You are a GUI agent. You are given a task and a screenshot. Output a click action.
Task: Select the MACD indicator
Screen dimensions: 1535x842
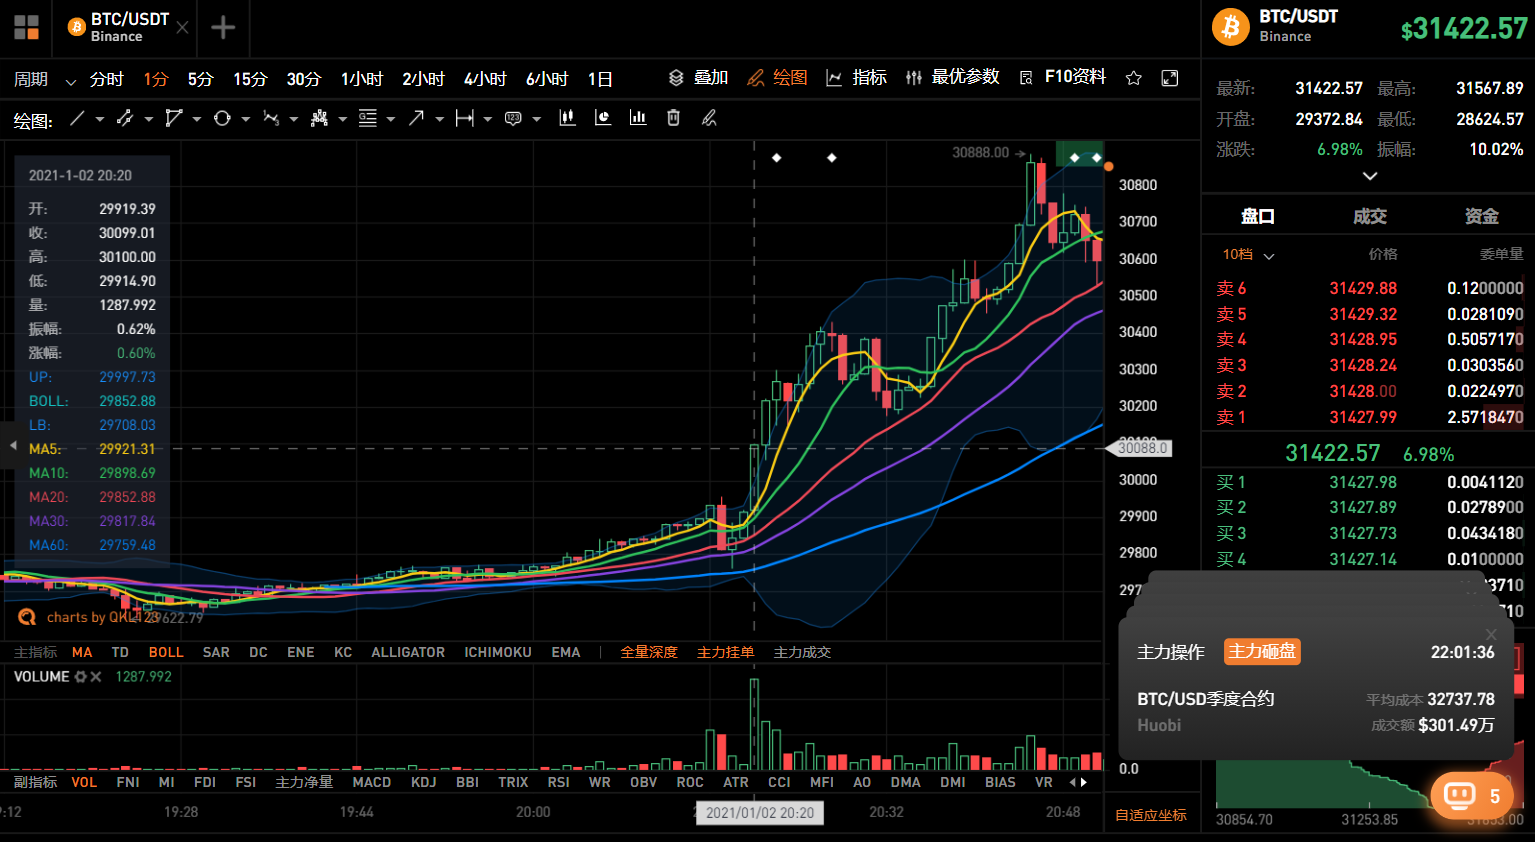(371, 782)
